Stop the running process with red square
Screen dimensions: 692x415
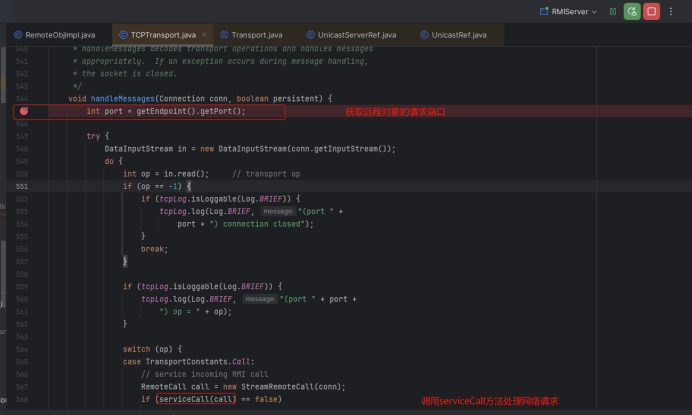(x=651, y=11)
